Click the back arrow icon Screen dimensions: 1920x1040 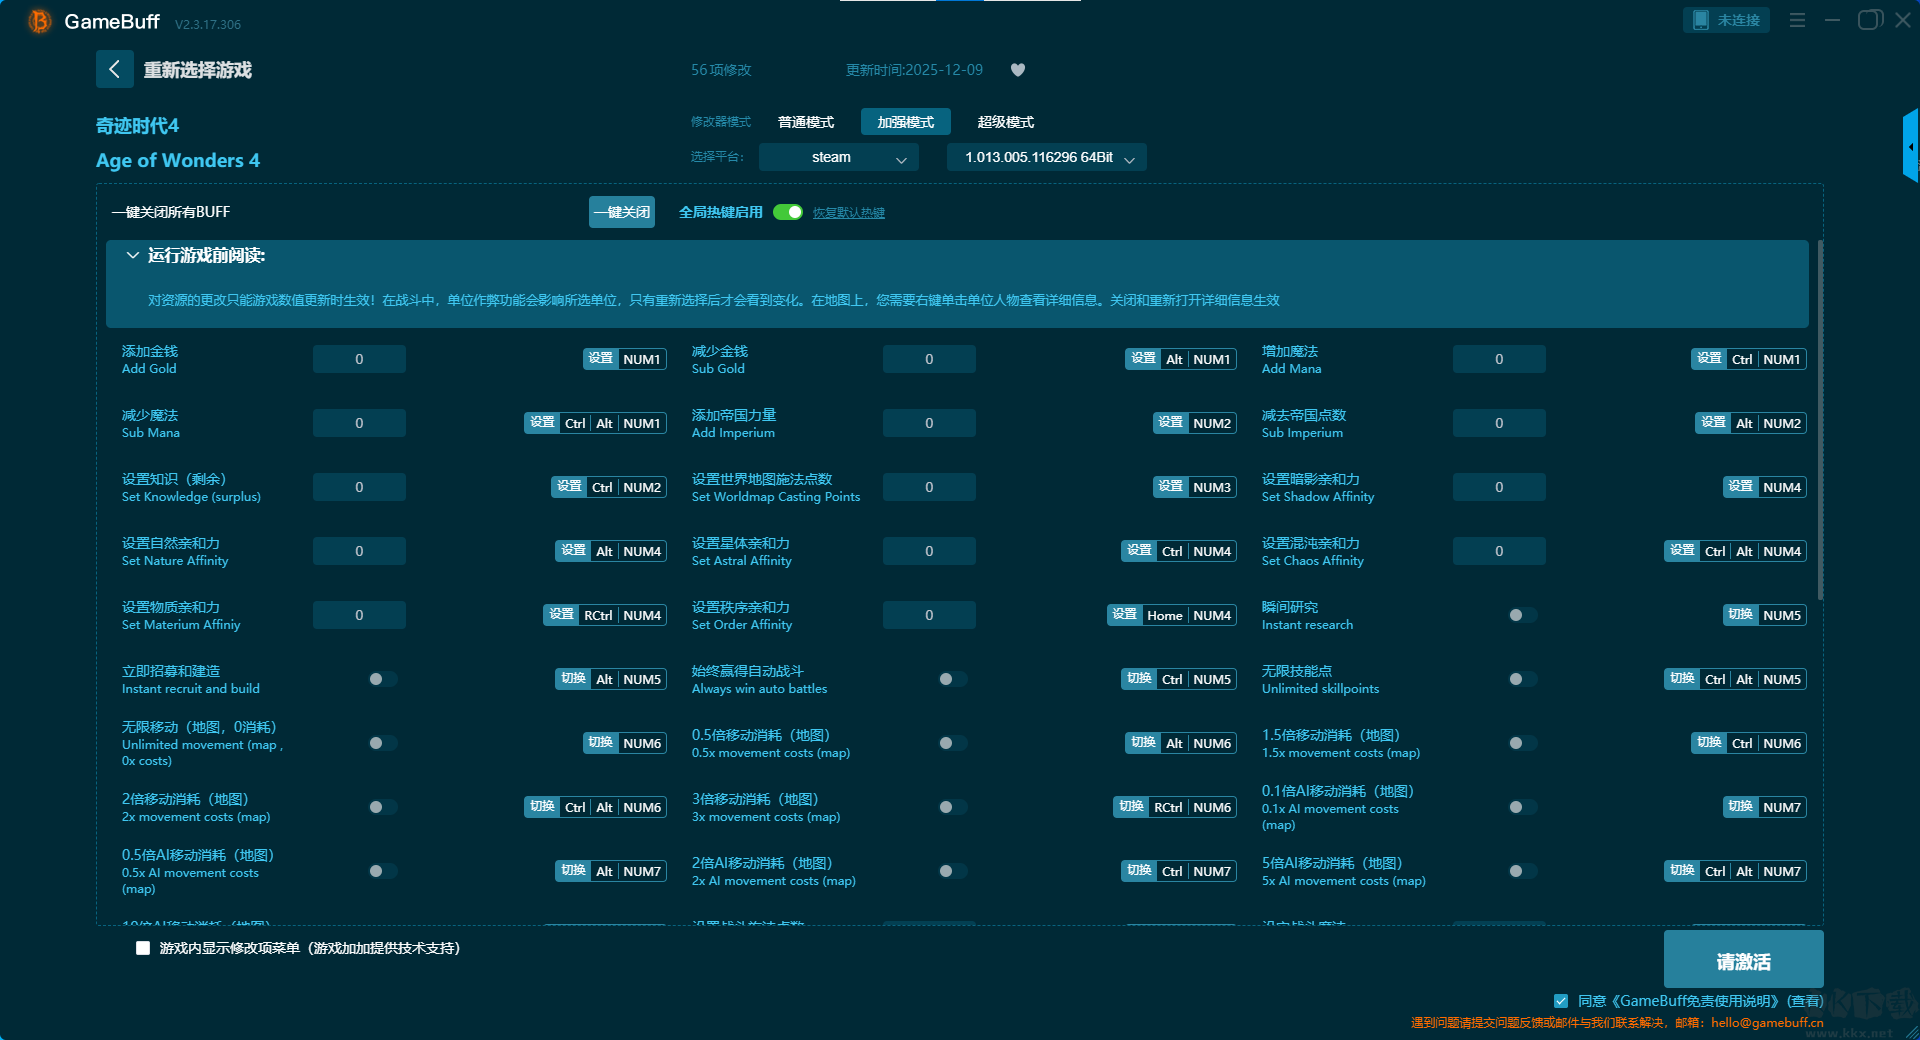click(114, 69)
